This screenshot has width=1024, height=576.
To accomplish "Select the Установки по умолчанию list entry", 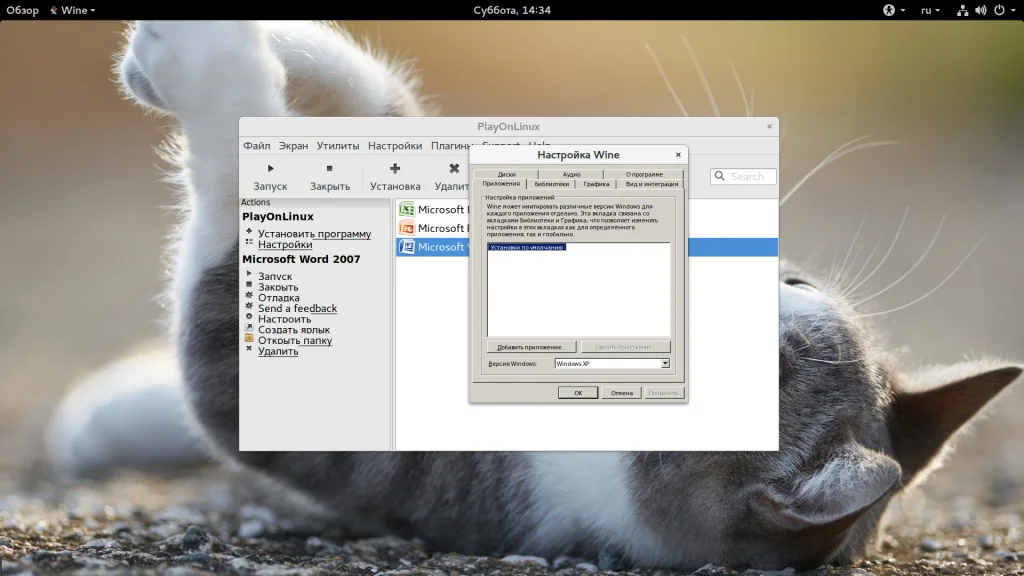I will point(527,247).
